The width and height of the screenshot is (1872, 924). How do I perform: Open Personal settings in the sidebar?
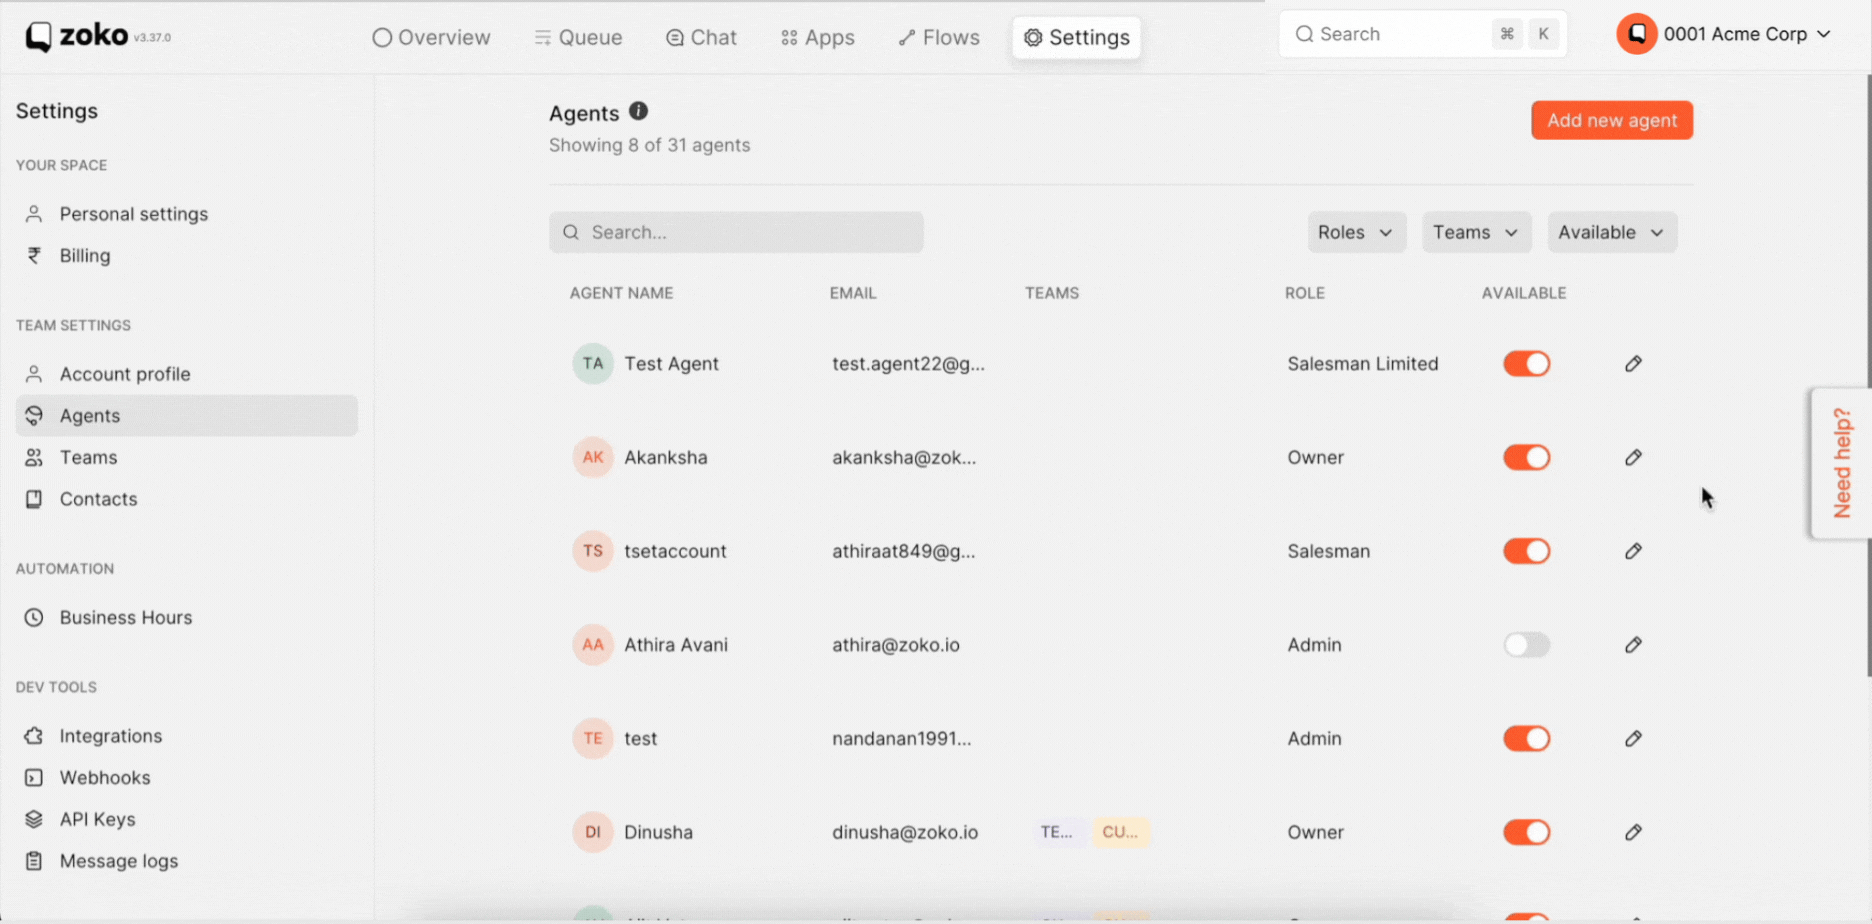(187, 214)
